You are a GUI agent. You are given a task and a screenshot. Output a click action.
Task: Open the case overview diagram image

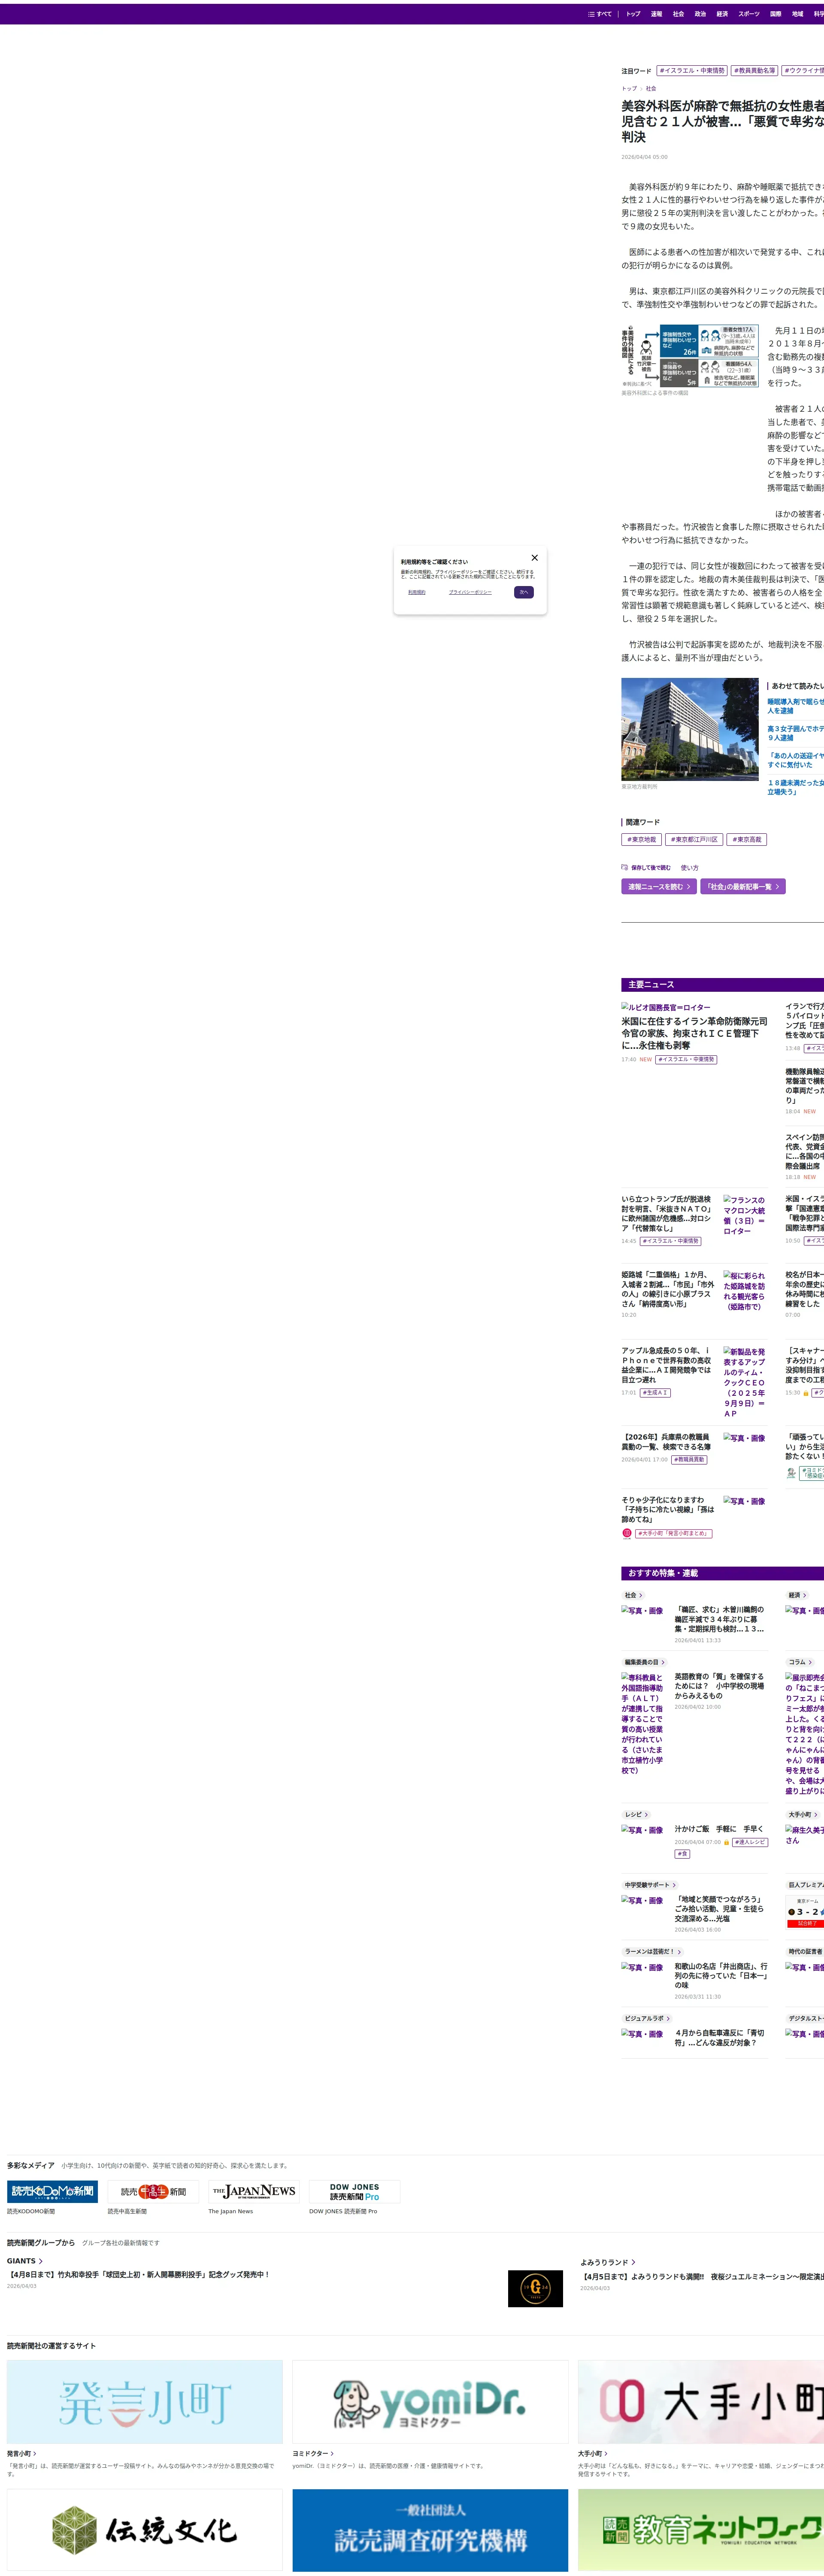(690, 356)
